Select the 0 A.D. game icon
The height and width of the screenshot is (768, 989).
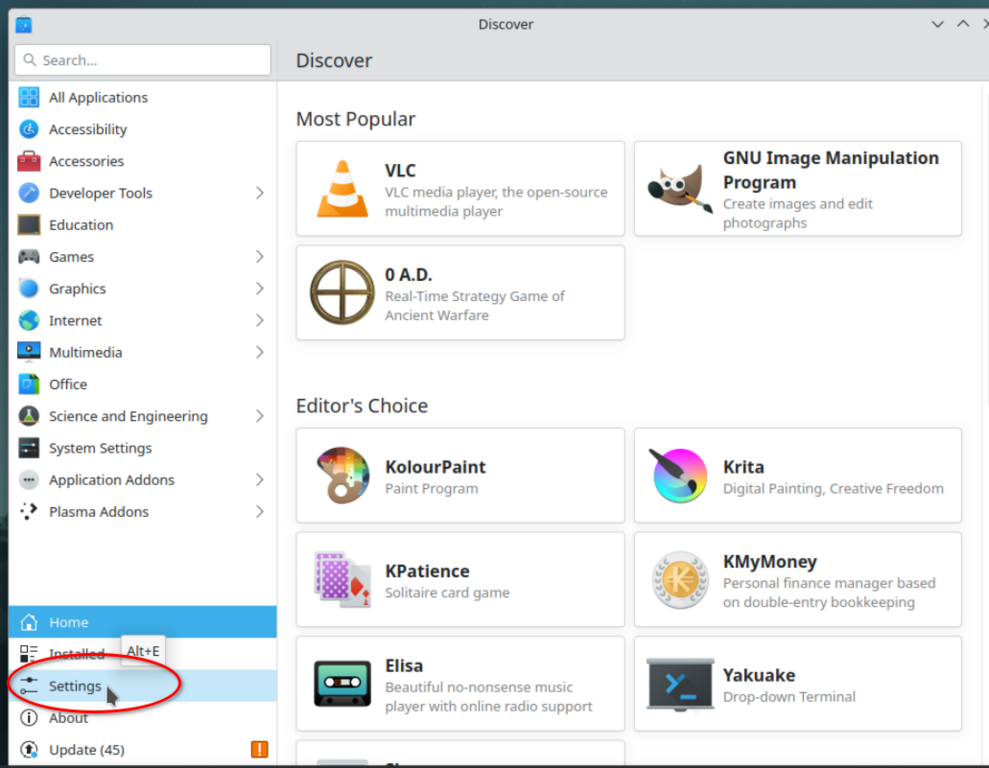(342, 293)
